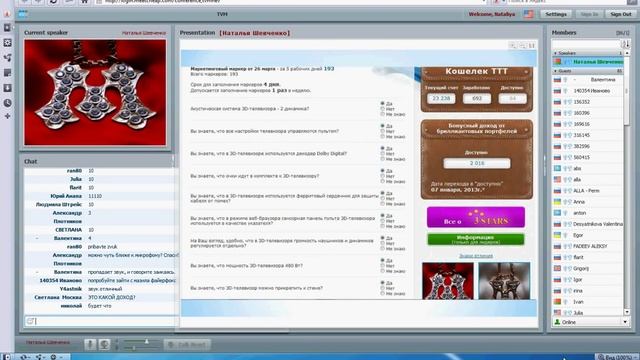Click chat message pribavte zvuk
Screen dimensions: 640x360
102,247
